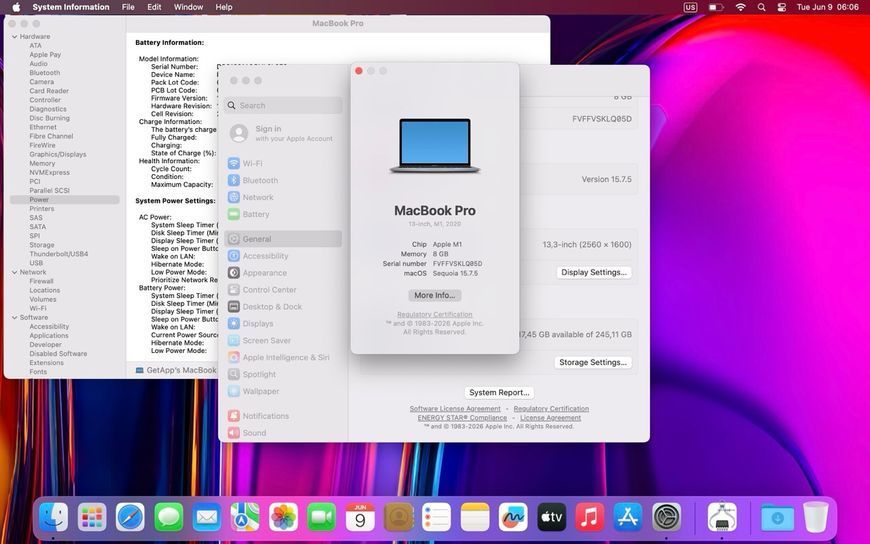The height and width of the screenshot is (544, 870).
Task: Open Trash in the Dock
Action: [816, 517]
